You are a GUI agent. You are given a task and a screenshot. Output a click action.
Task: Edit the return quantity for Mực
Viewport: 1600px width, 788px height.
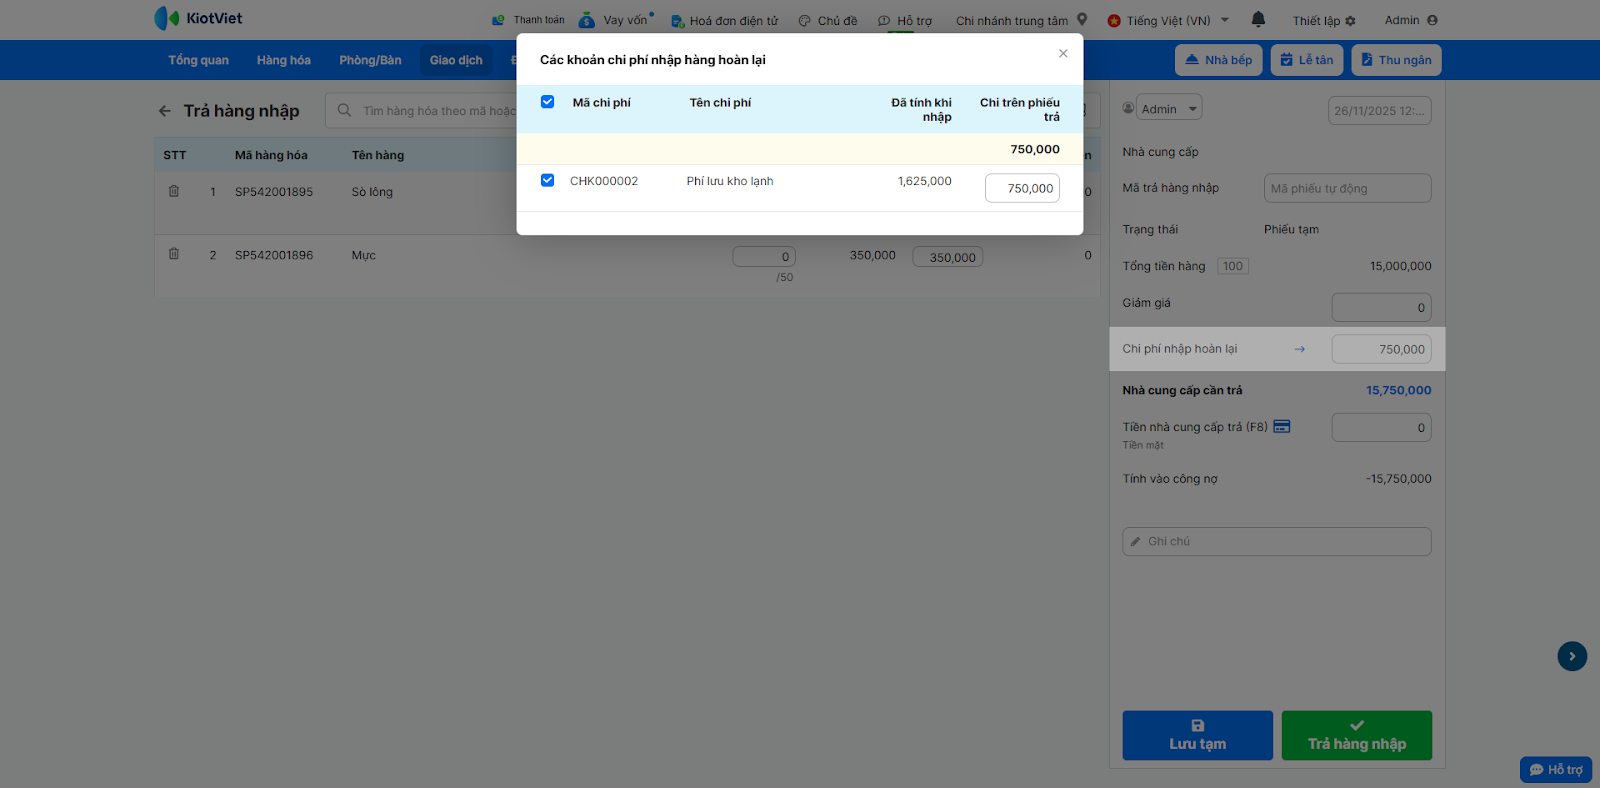click(764, 257)
